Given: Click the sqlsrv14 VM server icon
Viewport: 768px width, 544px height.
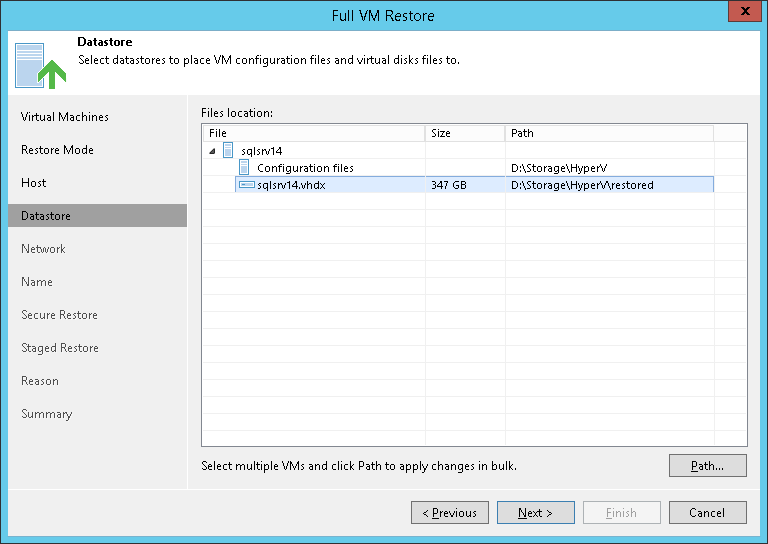Looking at the screenshot, I should click(229, 150).
